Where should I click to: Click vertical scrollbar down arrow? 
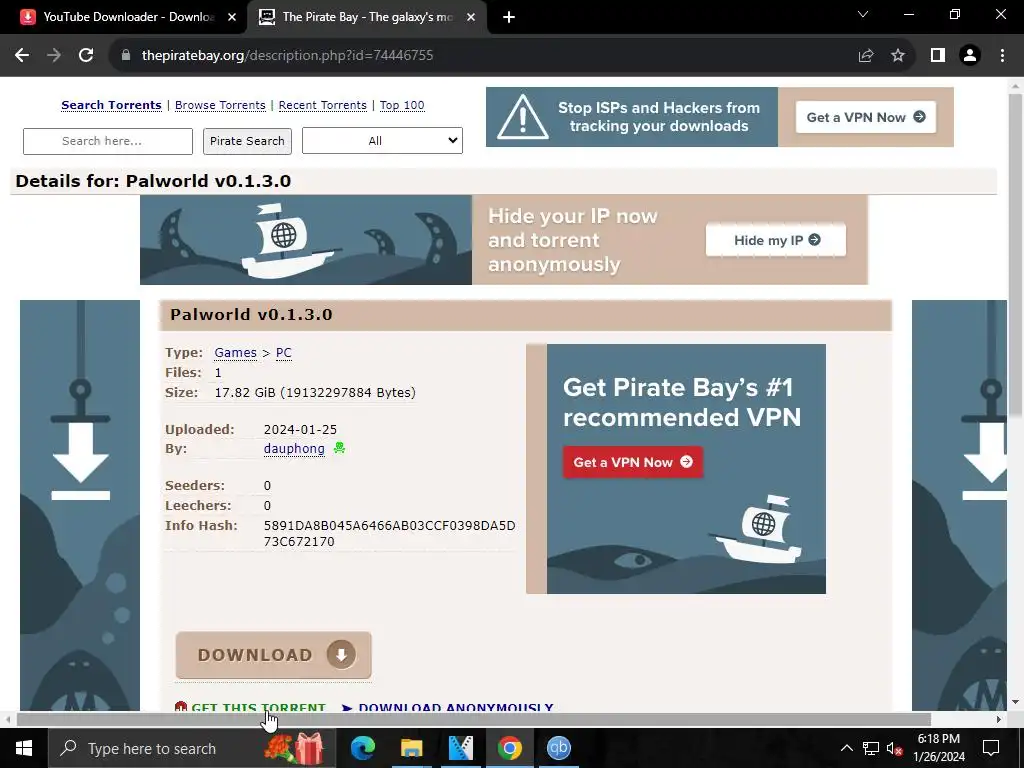pos(1015,703)
